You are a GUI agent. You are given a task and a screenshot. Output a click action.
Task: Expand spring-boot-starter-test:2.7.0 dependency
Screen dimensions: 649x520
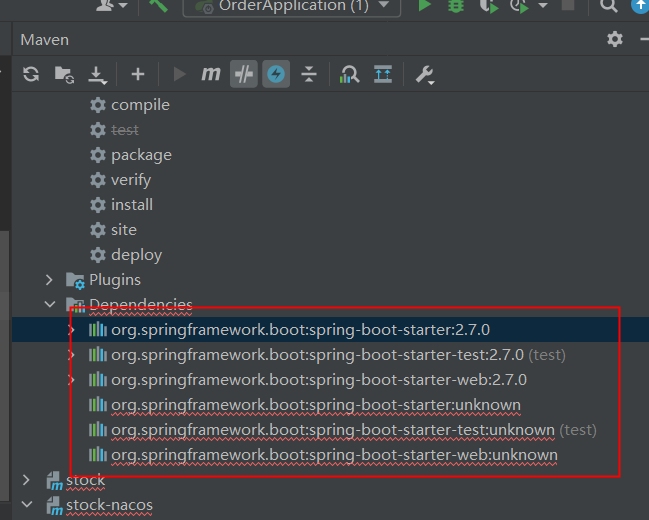tap(72, 355)
